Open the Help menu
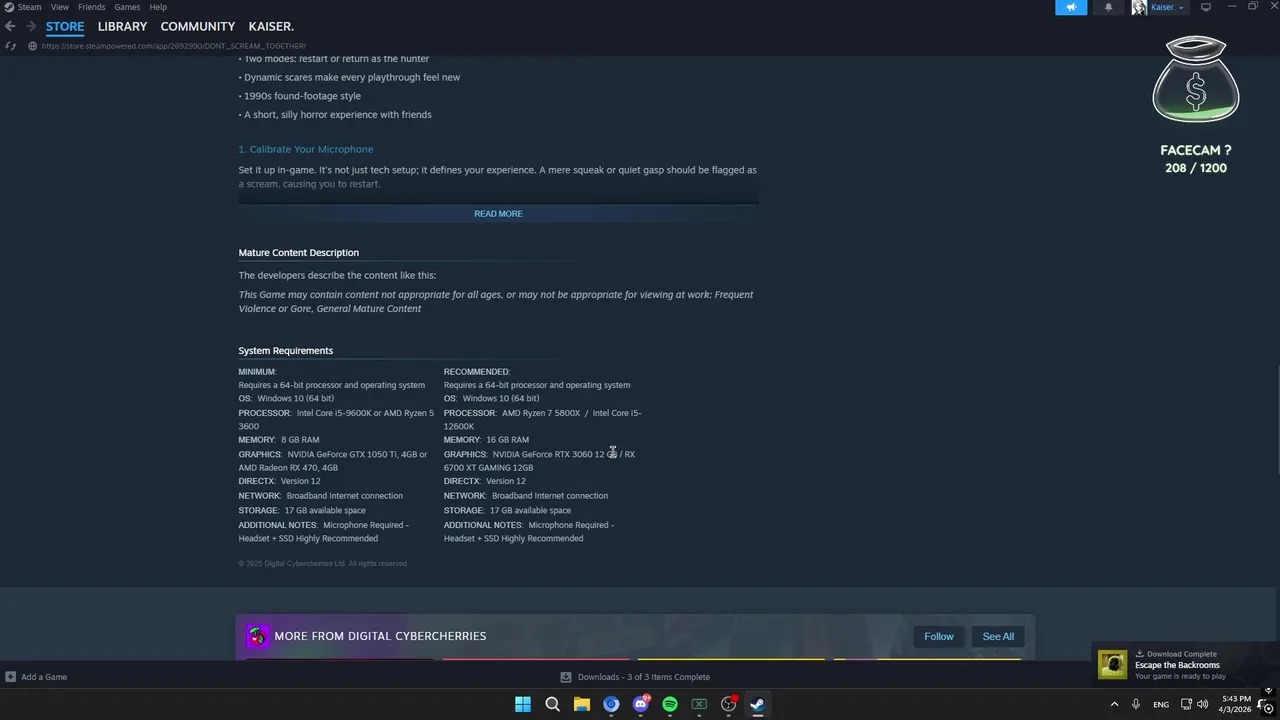This screenshot has width=1280, height=720. point(158,7)
